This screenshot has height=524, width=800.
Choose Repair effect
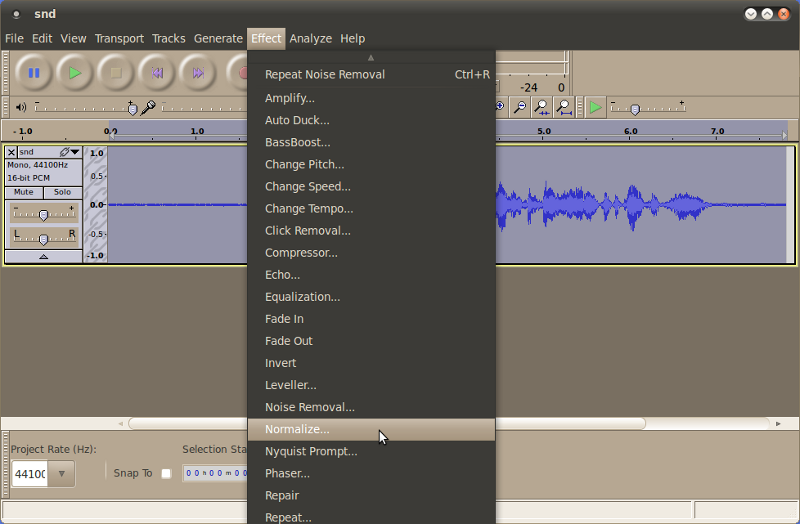[x=371, y=495]
